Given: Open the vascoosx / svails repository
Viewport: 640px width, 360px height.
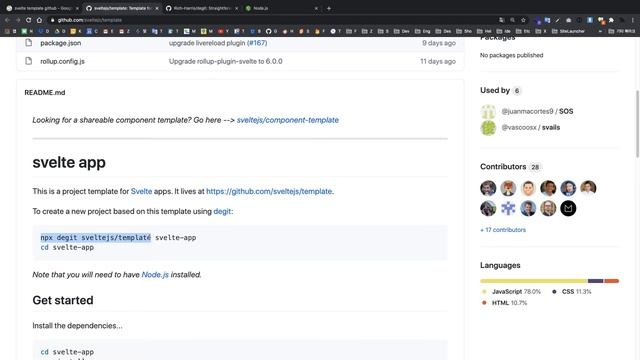Looking at the screenshot, I should (531, 127).
